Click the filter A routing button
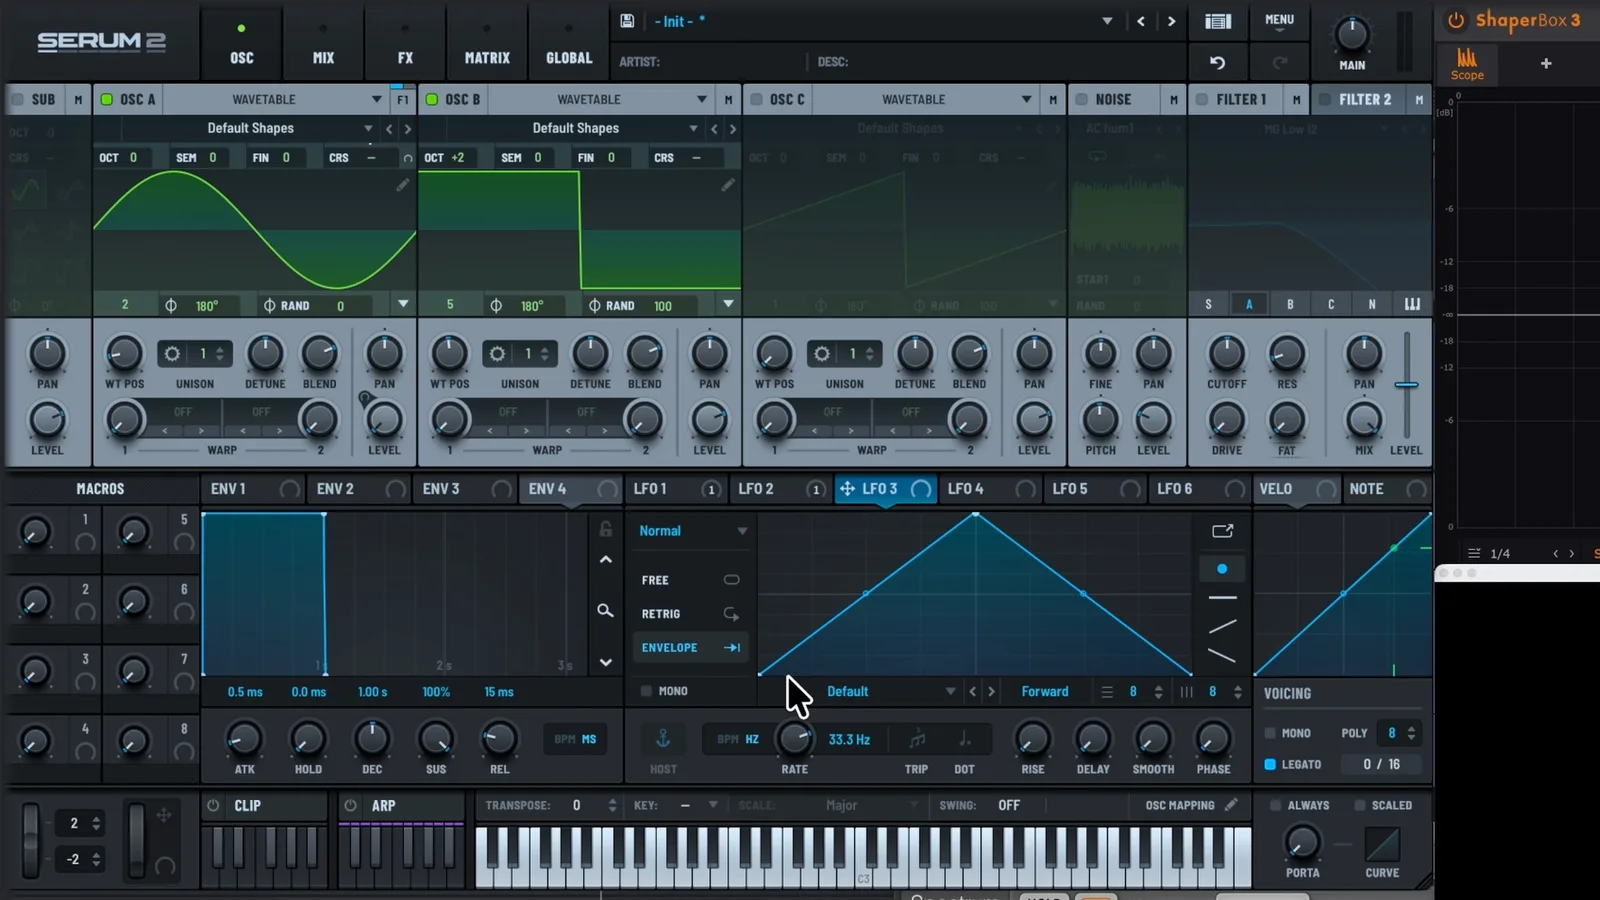The width and height of the screenshot is (1600, 900). point(1249,304)
